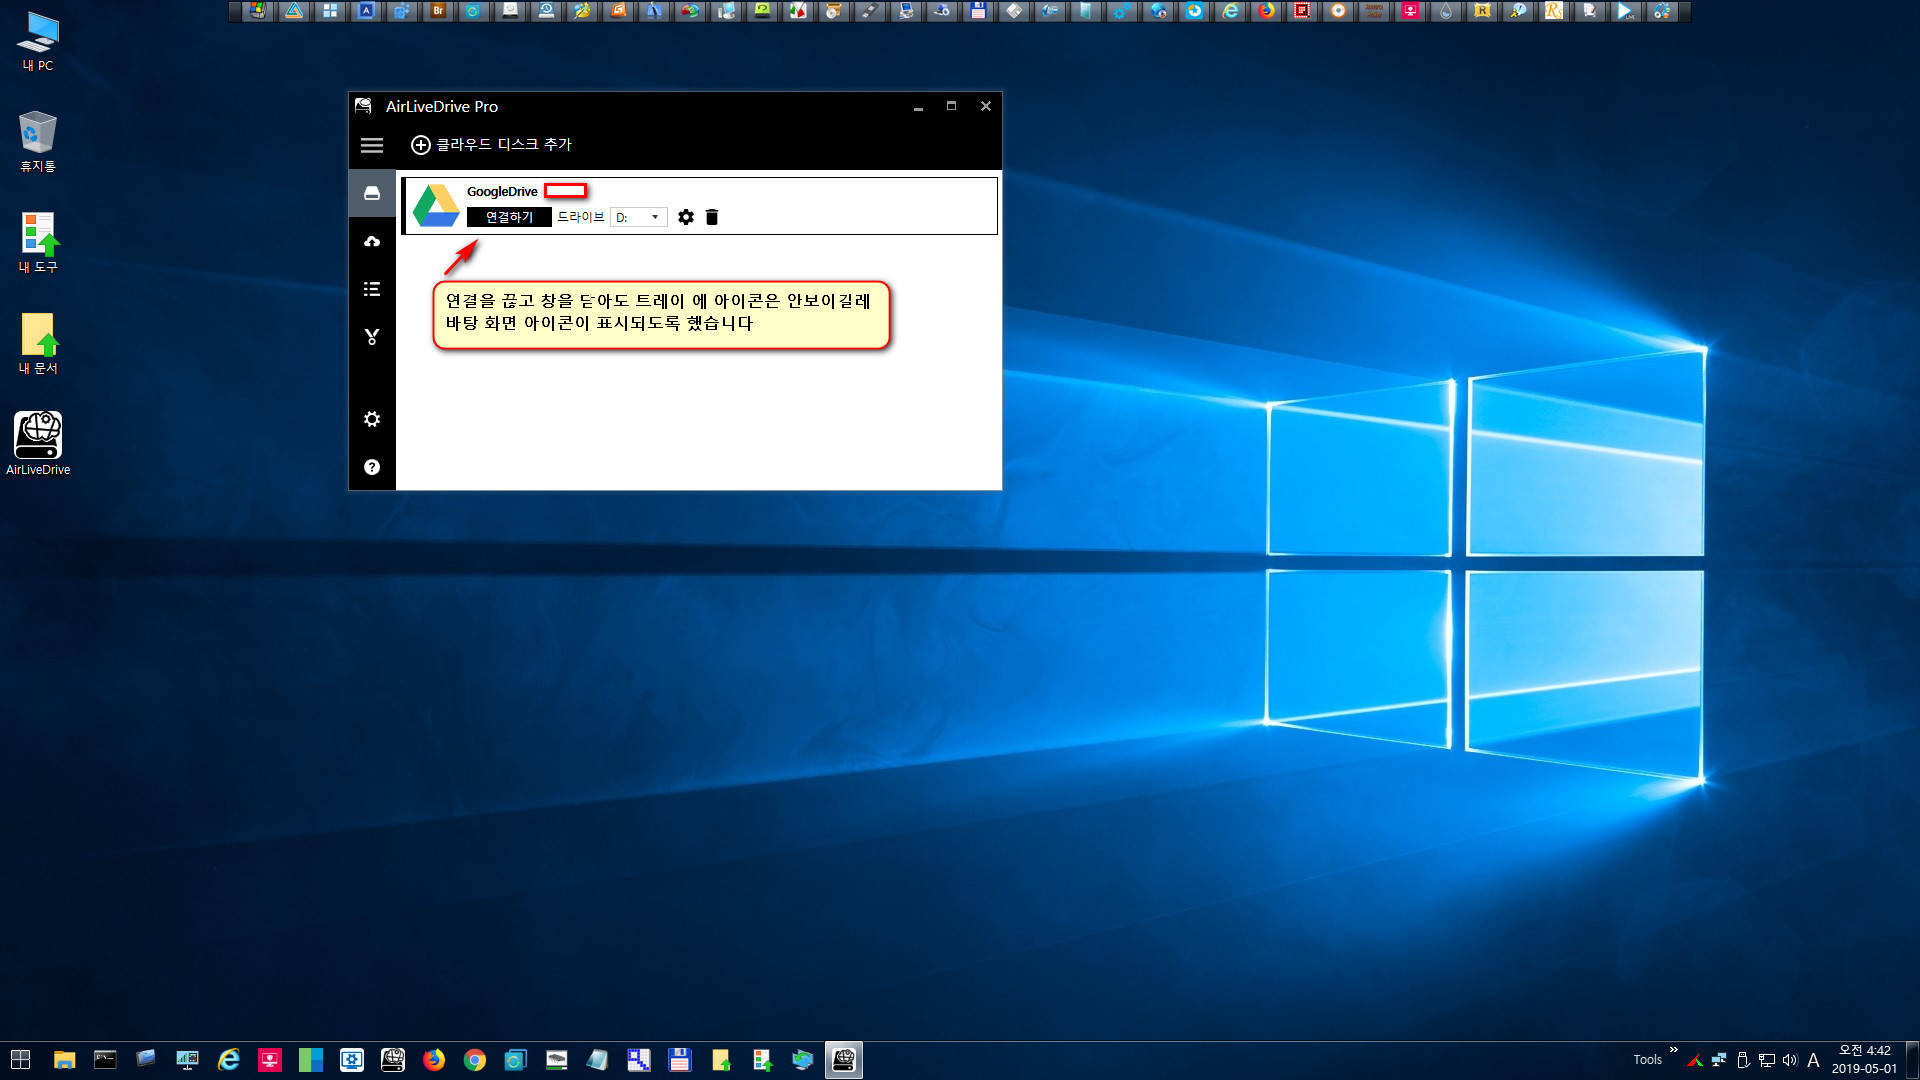Click active AirLiveDrive taskbar button
The width and height of the screenshot is (1920, 1080).
tap(844, 1060)
